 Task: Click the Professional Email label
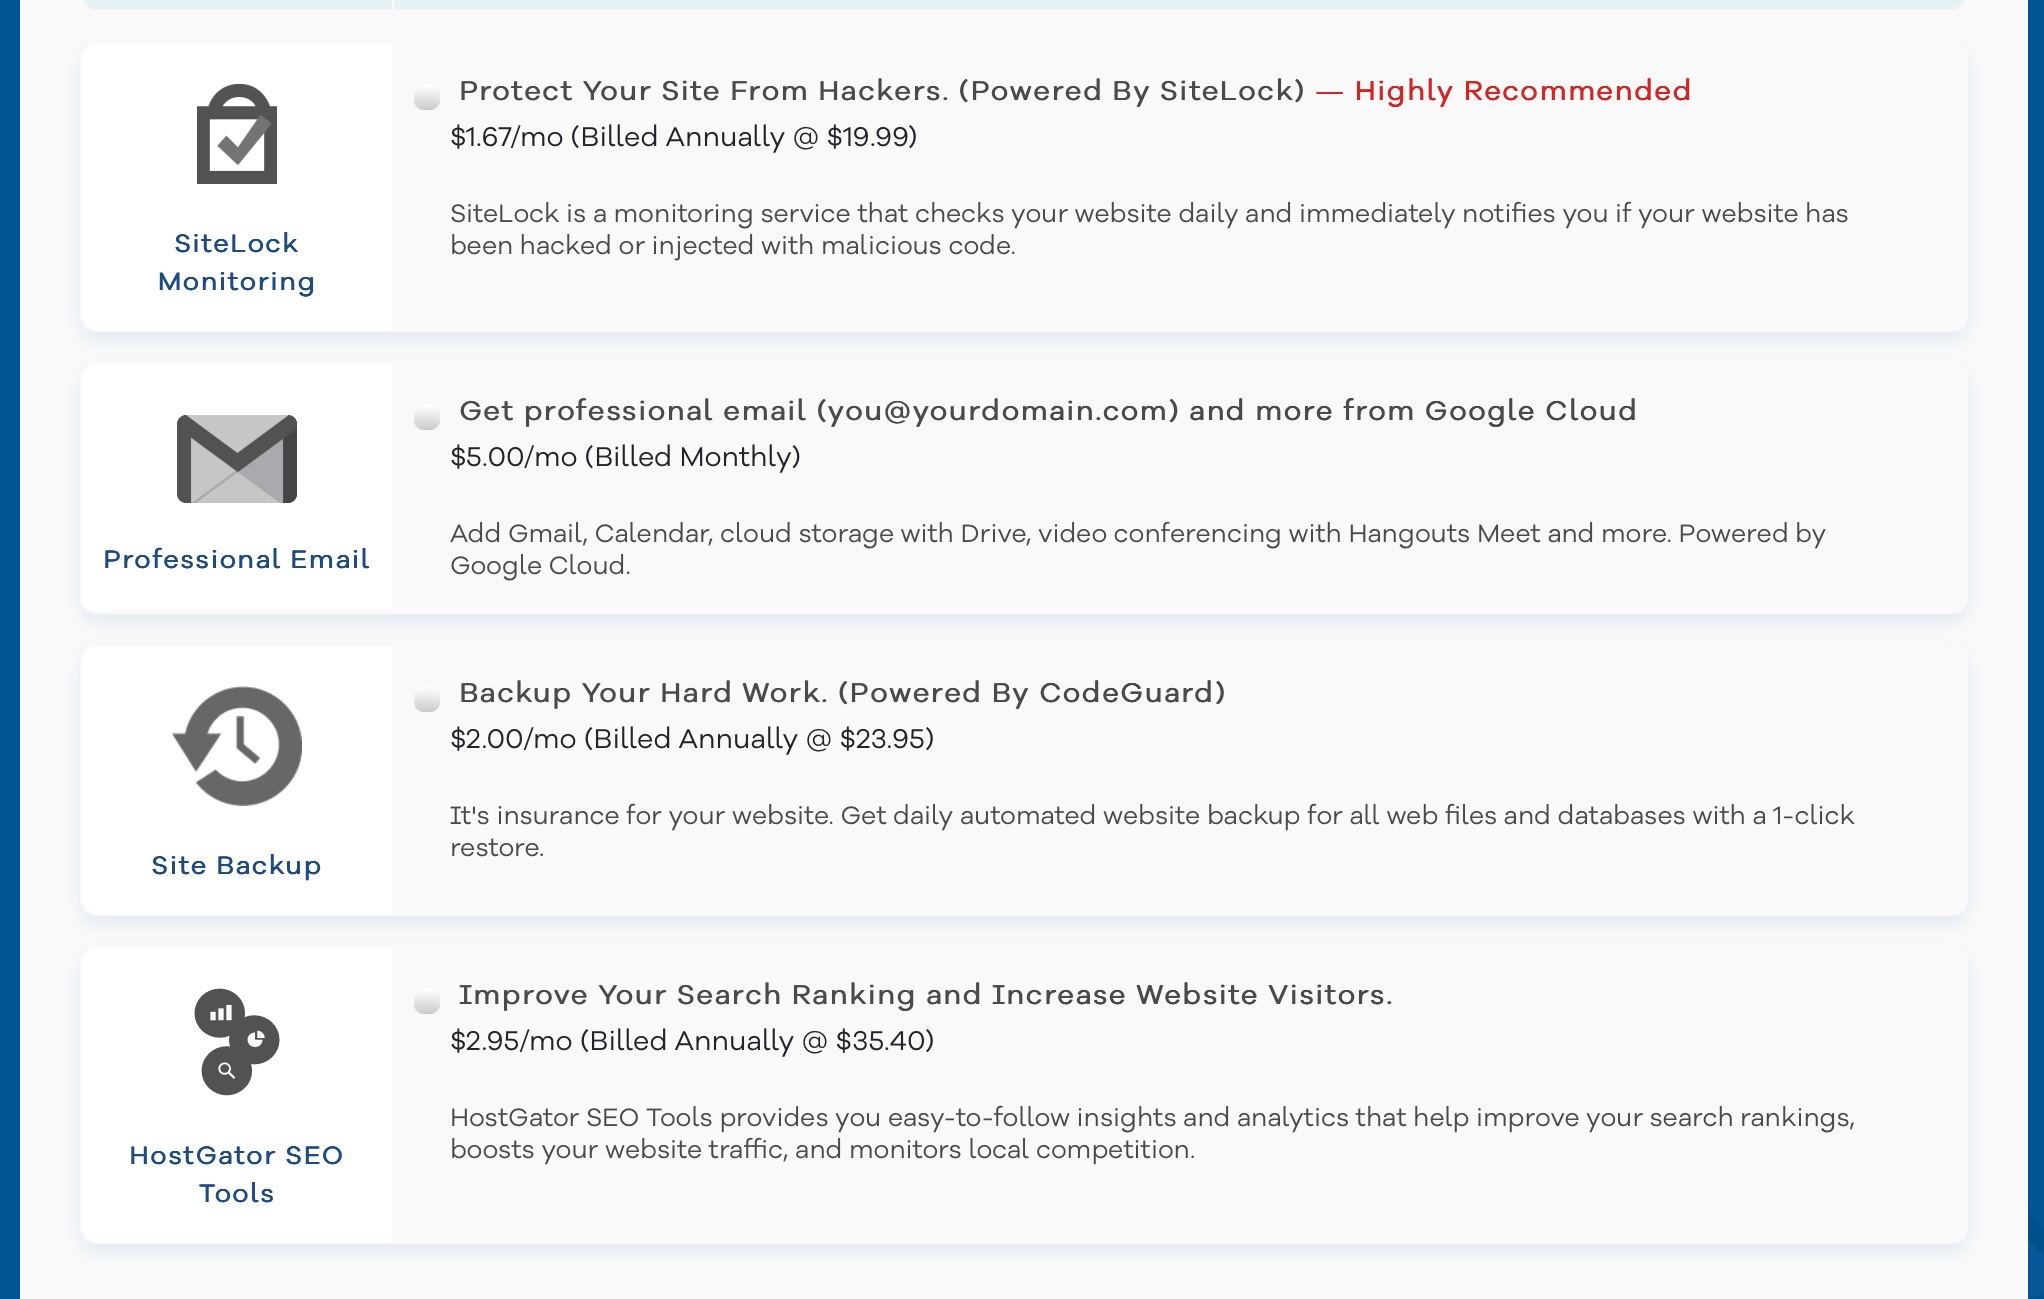237,559
